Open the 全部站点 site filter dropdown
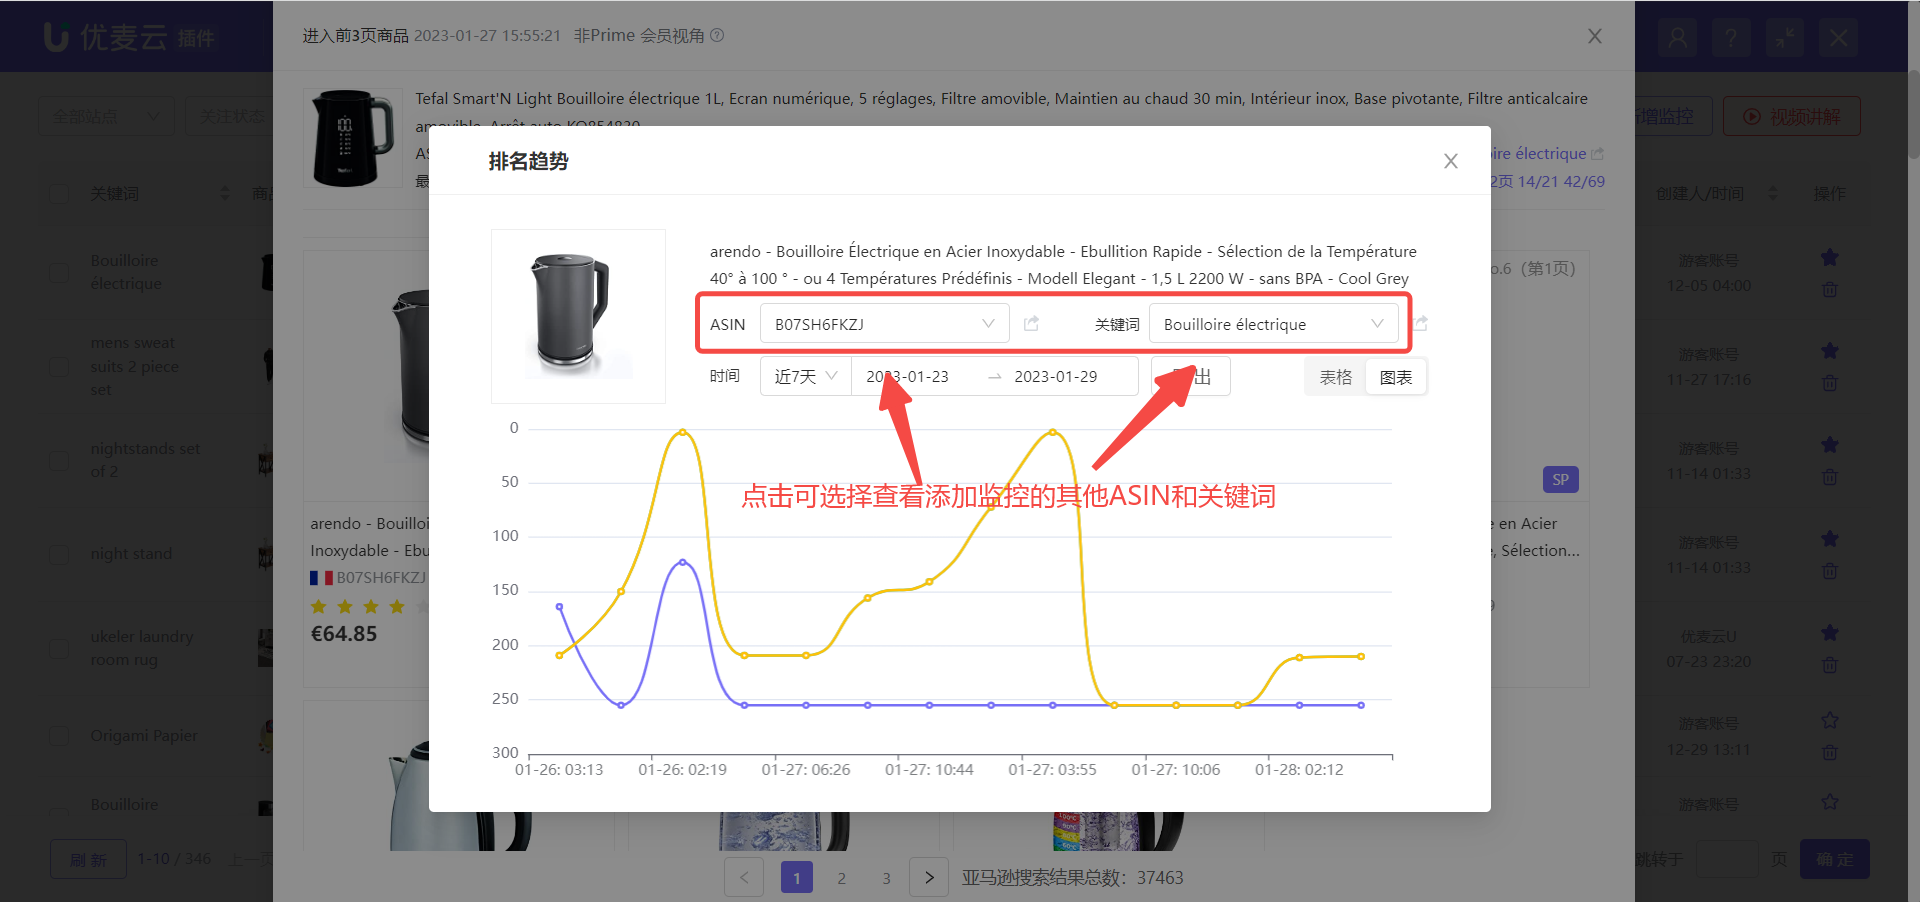This screenshot has height=902, width=1920. click(106, 117)
